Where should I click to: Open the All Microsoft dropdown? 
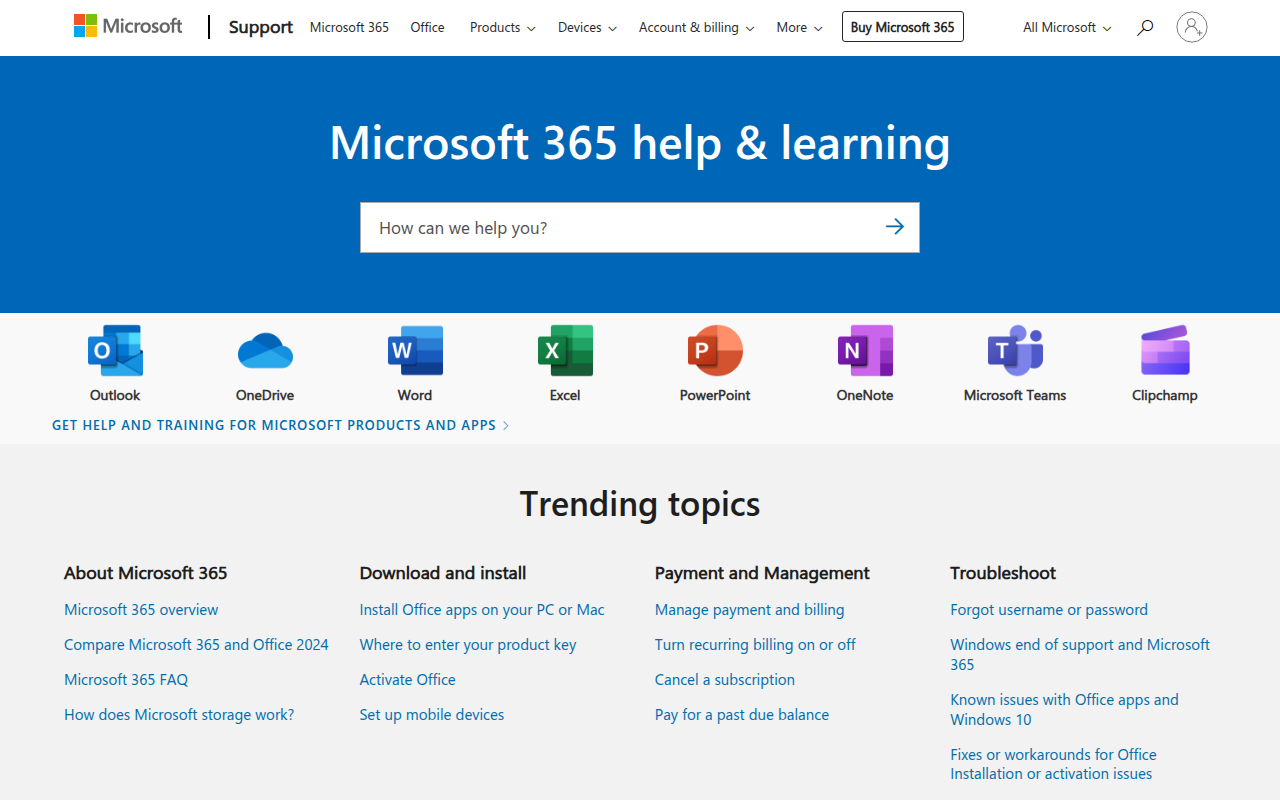point(1067,28)
